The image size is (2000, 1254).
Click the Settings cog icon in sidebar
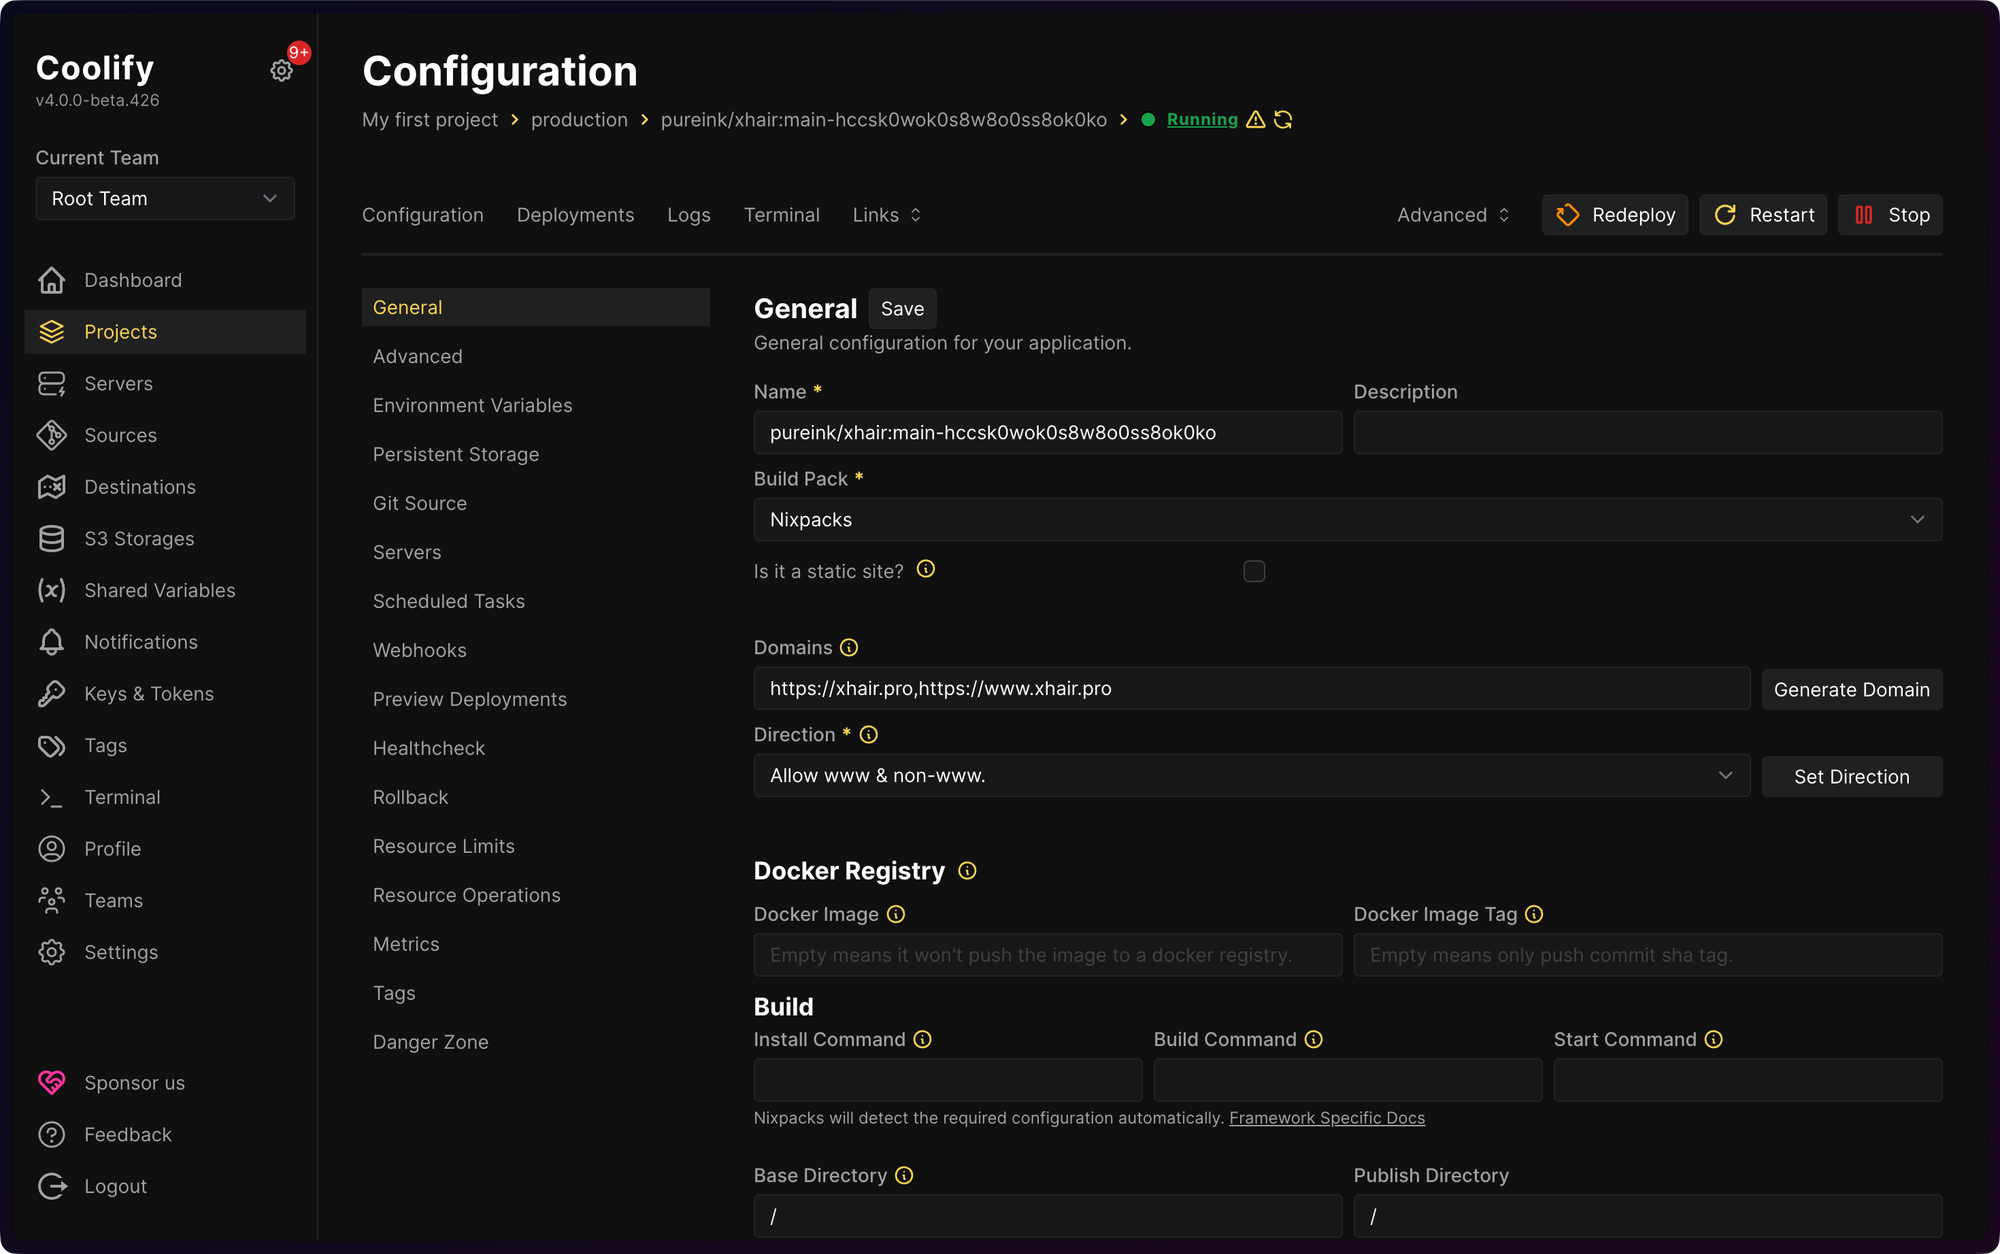pos(52,952)
